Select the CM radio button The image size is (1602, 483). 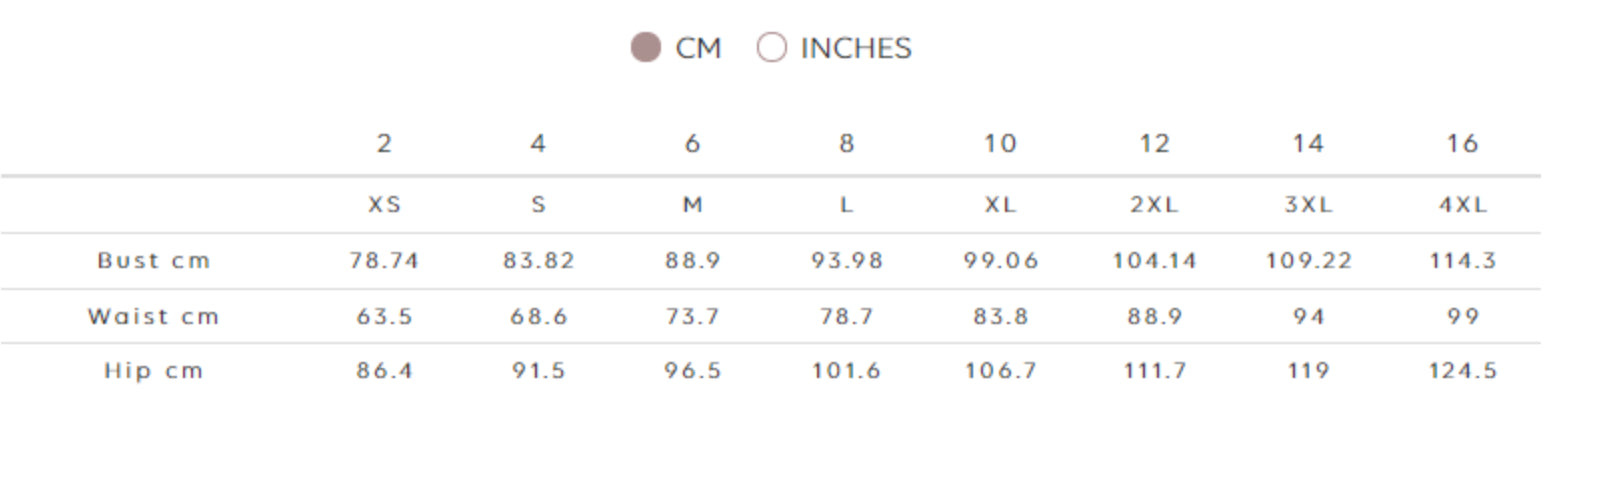click(646, 47)
